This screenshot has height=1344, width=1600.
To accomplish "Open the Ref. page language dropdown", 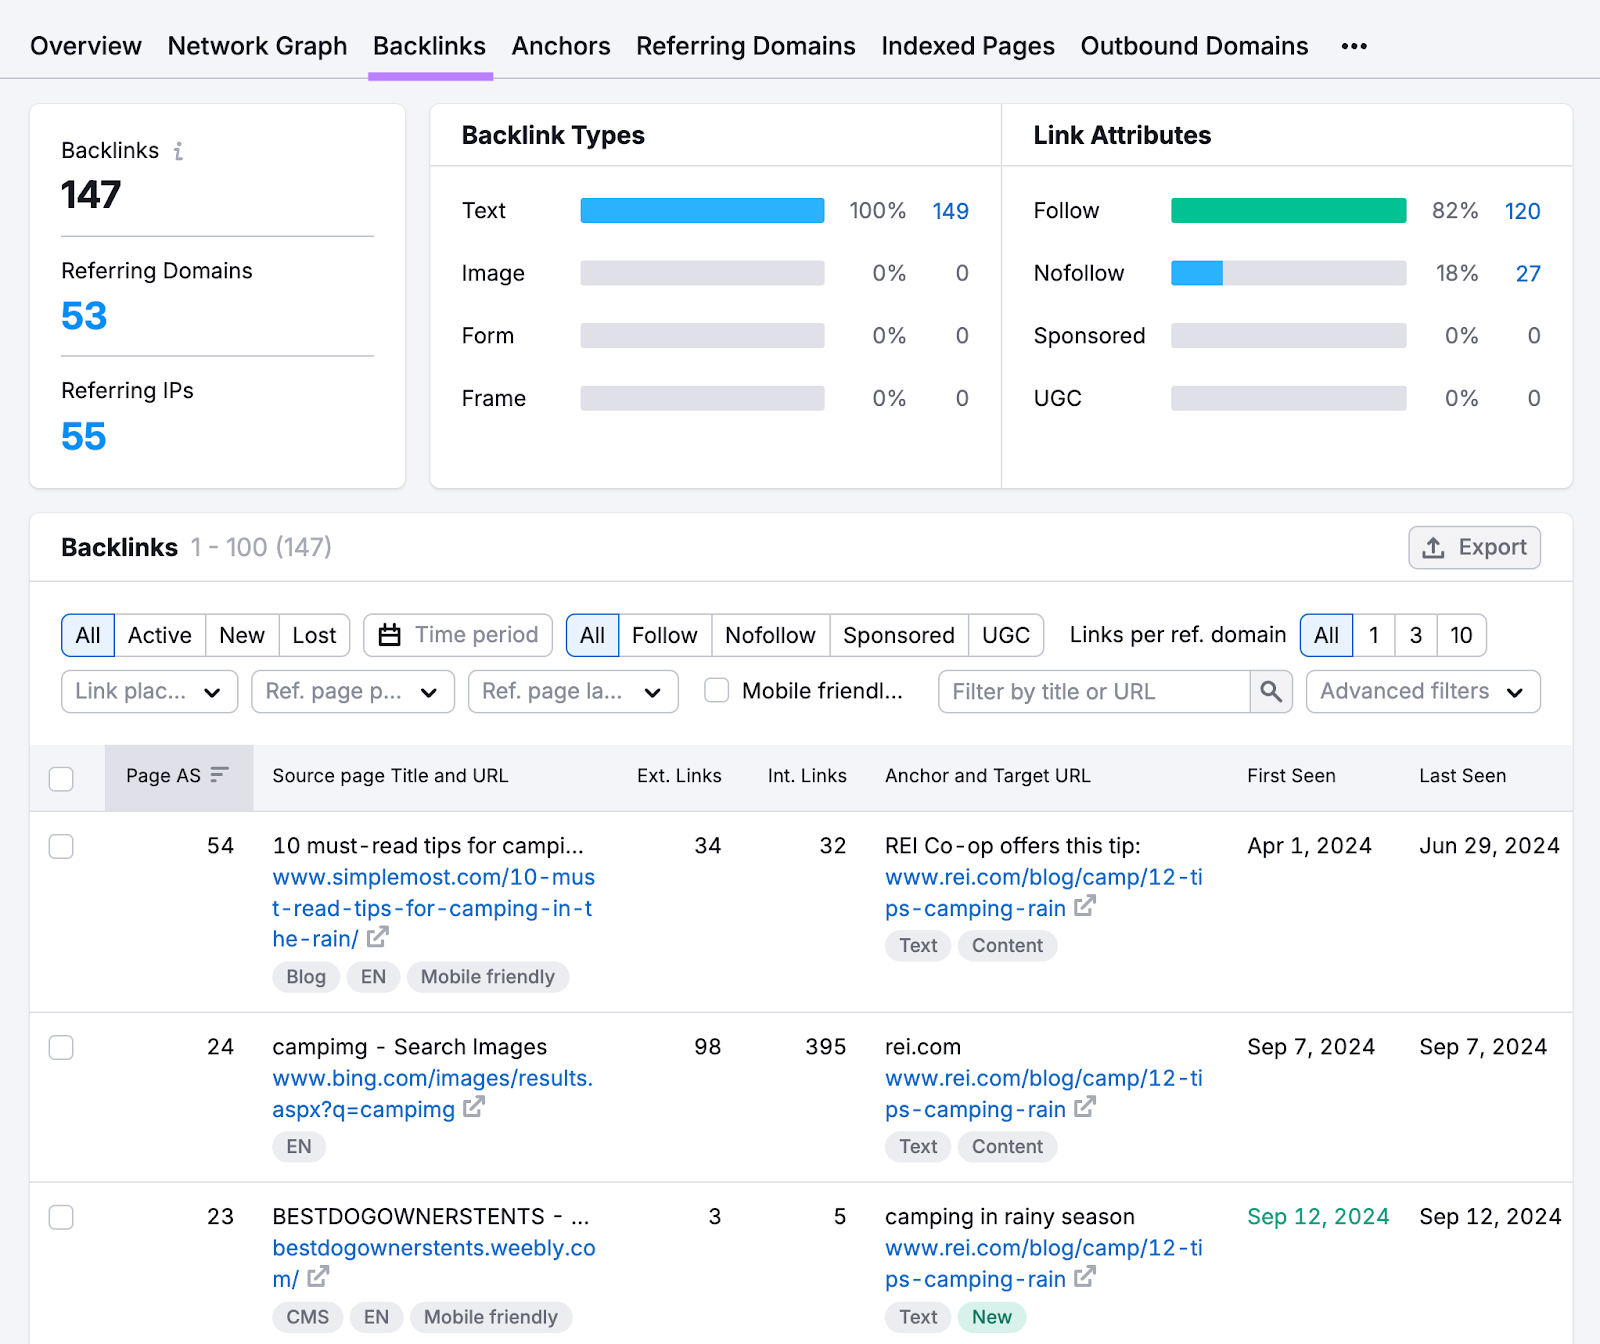I will pyautogui.click(x=572, y=691).
